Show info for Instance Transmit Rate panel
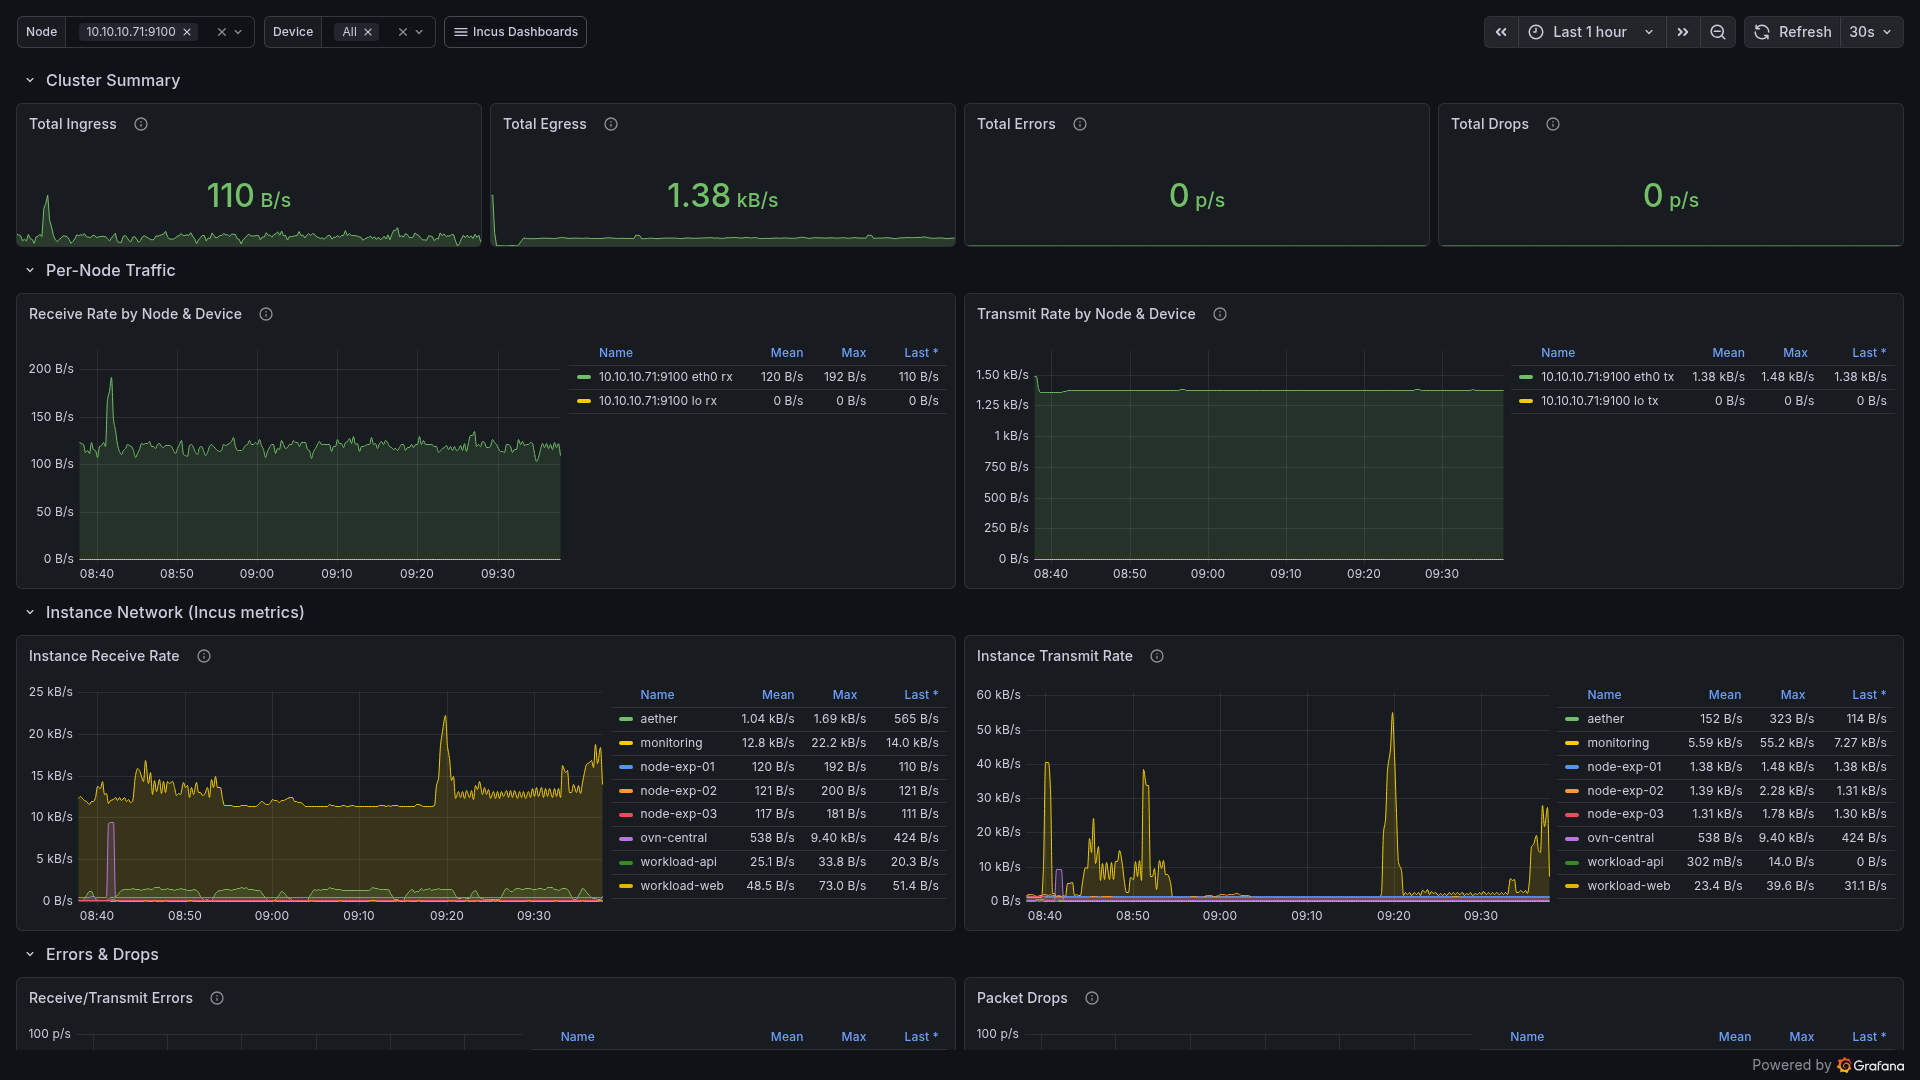The image size is (1920, 1080). pyautogui.click(x=1157, y=656)
